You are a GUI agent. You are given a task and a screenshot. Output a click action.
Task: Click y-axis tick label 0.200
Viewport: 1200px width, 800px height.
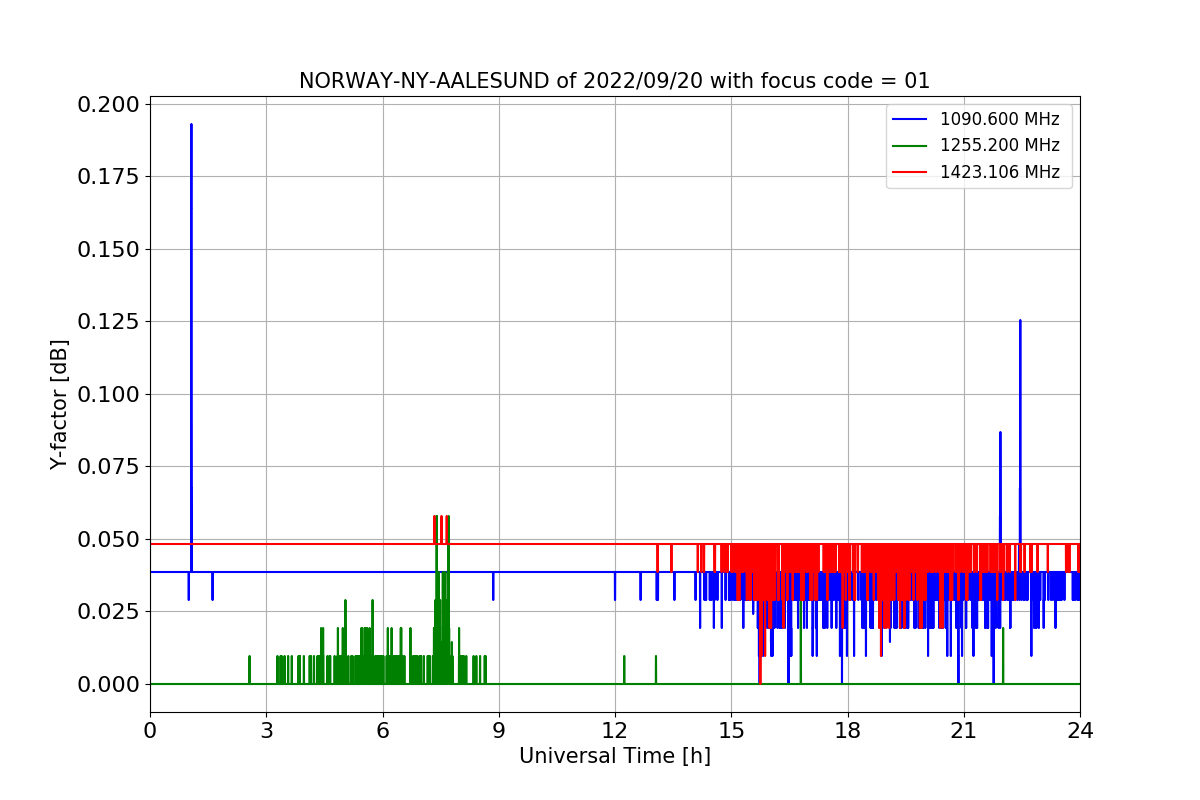(109, 105)
